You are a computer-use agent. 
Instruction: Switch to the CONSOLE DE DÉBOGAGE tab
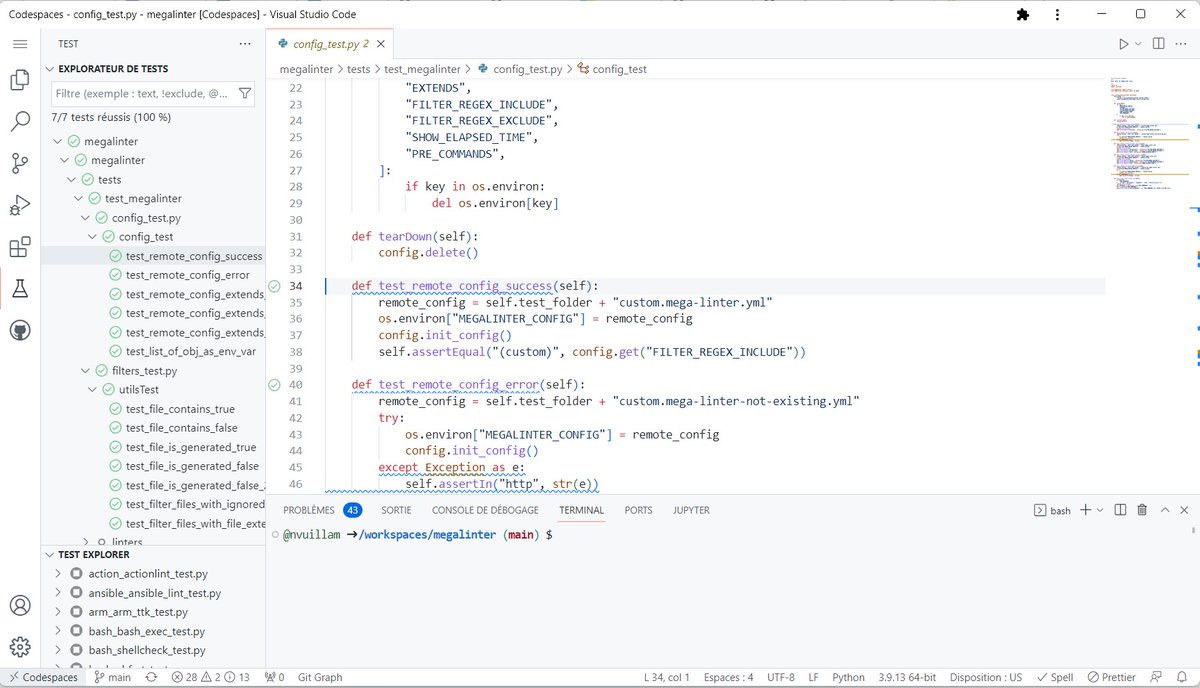tap(485, 510)
